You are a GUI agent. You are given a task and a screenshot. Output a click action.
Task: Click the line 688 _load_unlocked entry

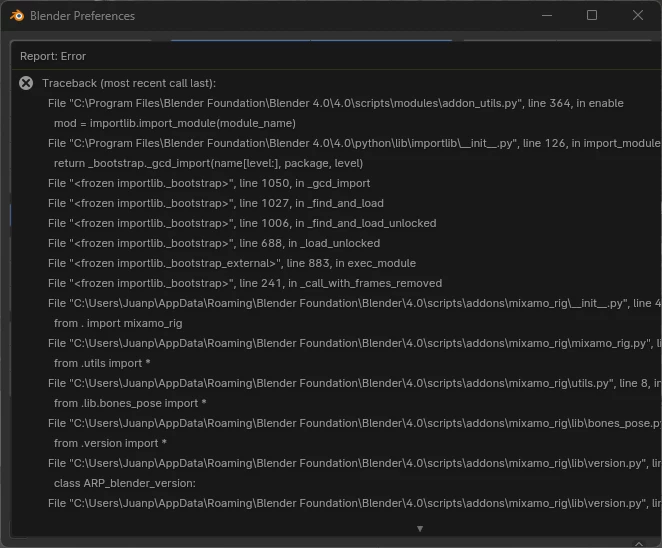point(214,244)
